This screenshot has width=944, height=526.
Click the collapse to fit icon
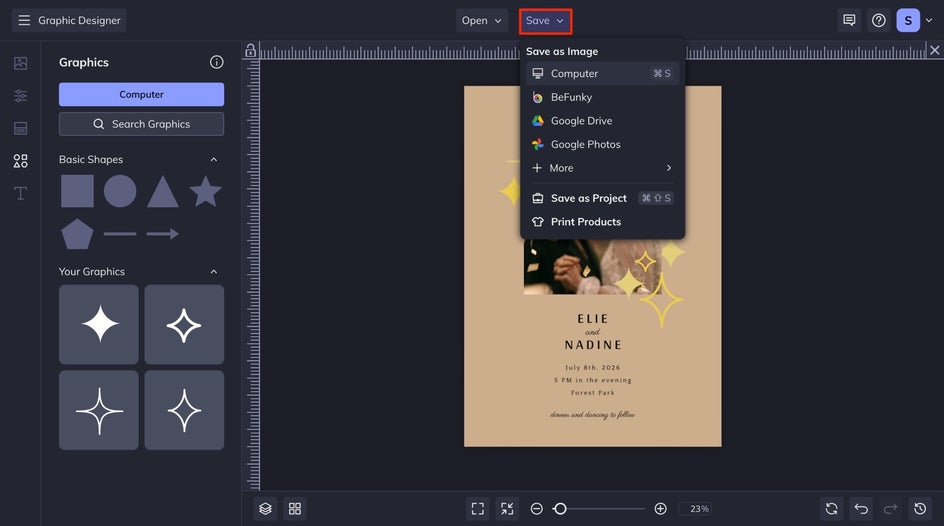[507, 509]
